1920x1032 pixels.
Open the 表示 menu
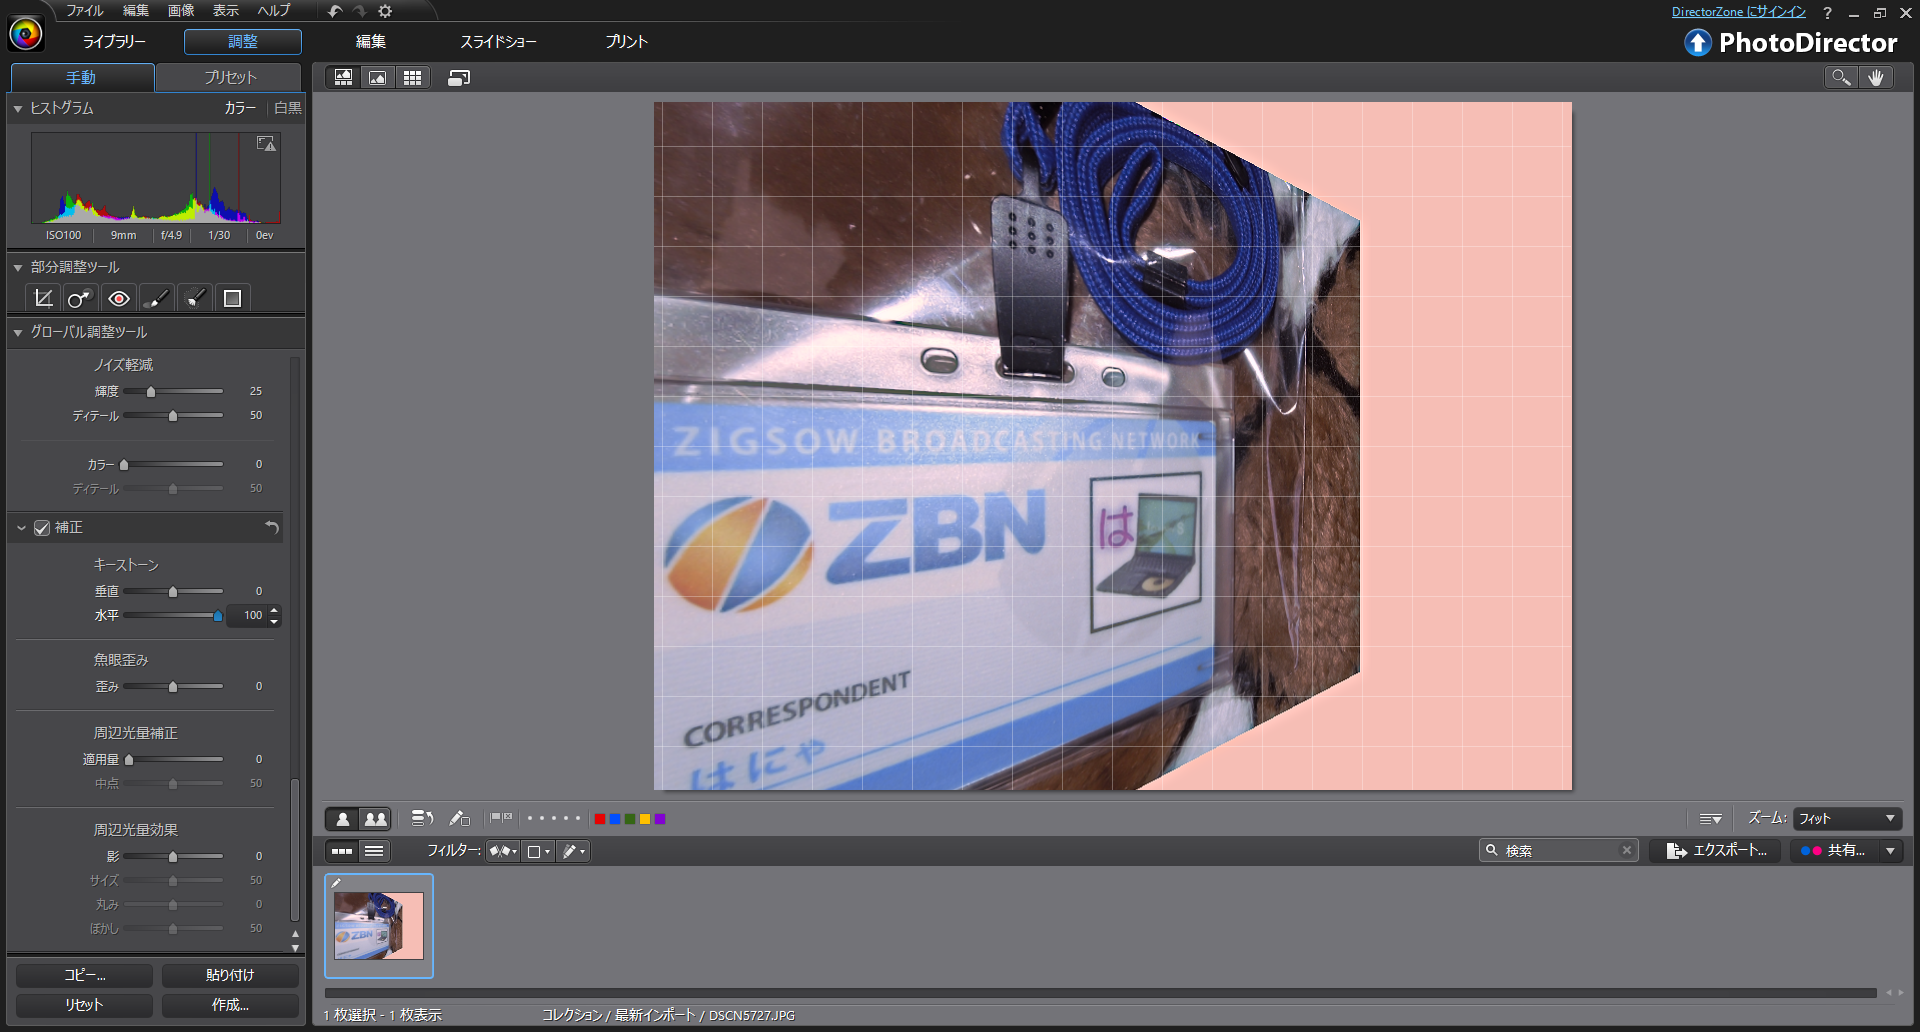point(226,11)
